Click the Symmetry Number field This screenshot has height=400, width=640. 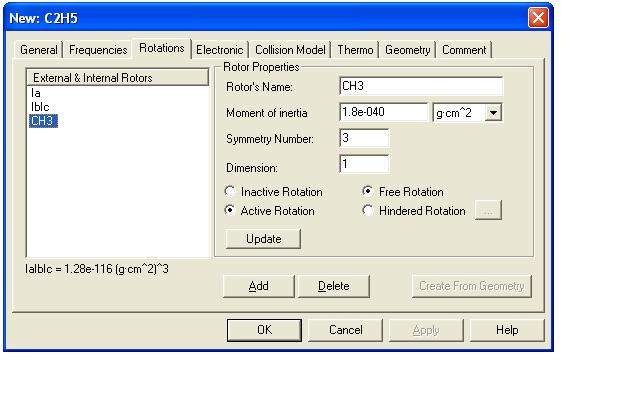(x=364, y=138)
